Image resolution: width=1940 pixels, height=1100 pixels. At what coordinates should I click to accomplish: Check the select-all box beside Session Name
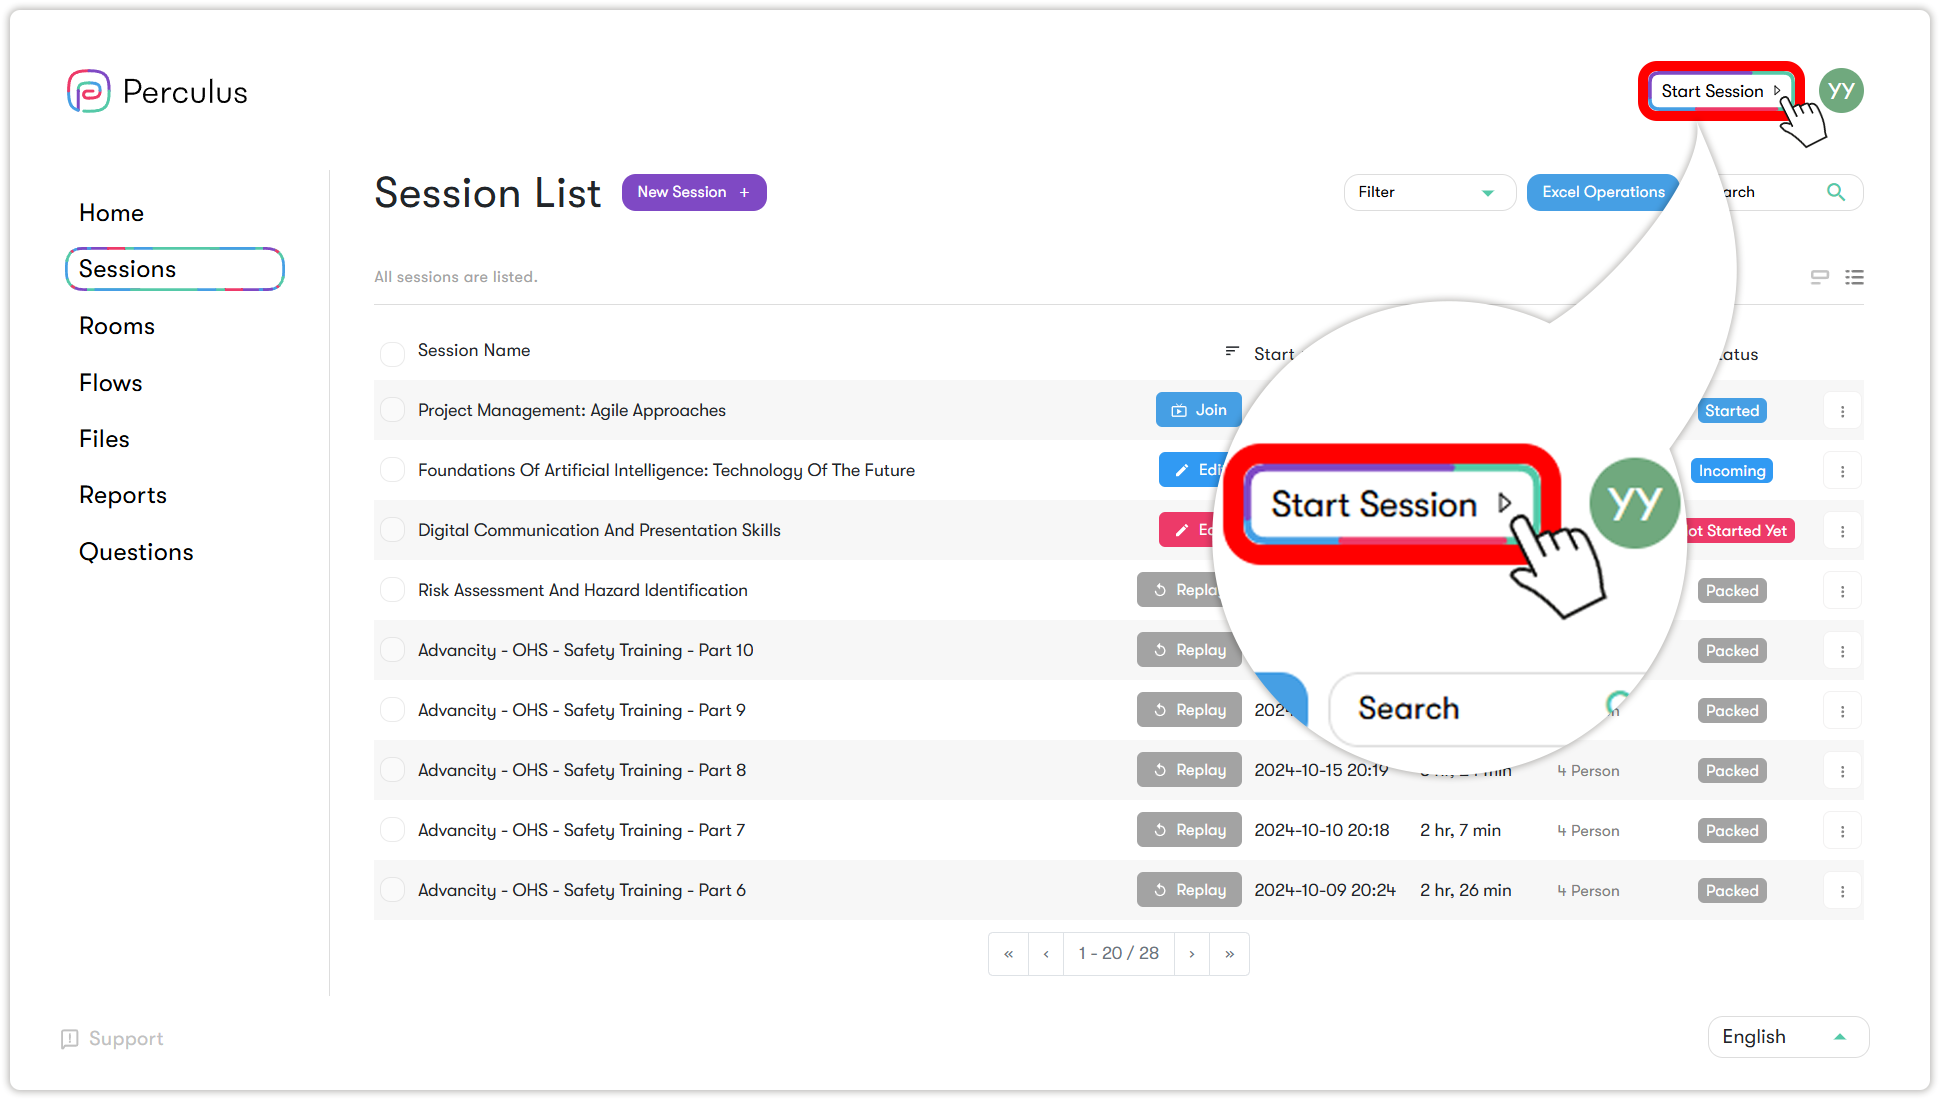pos(392,353)
